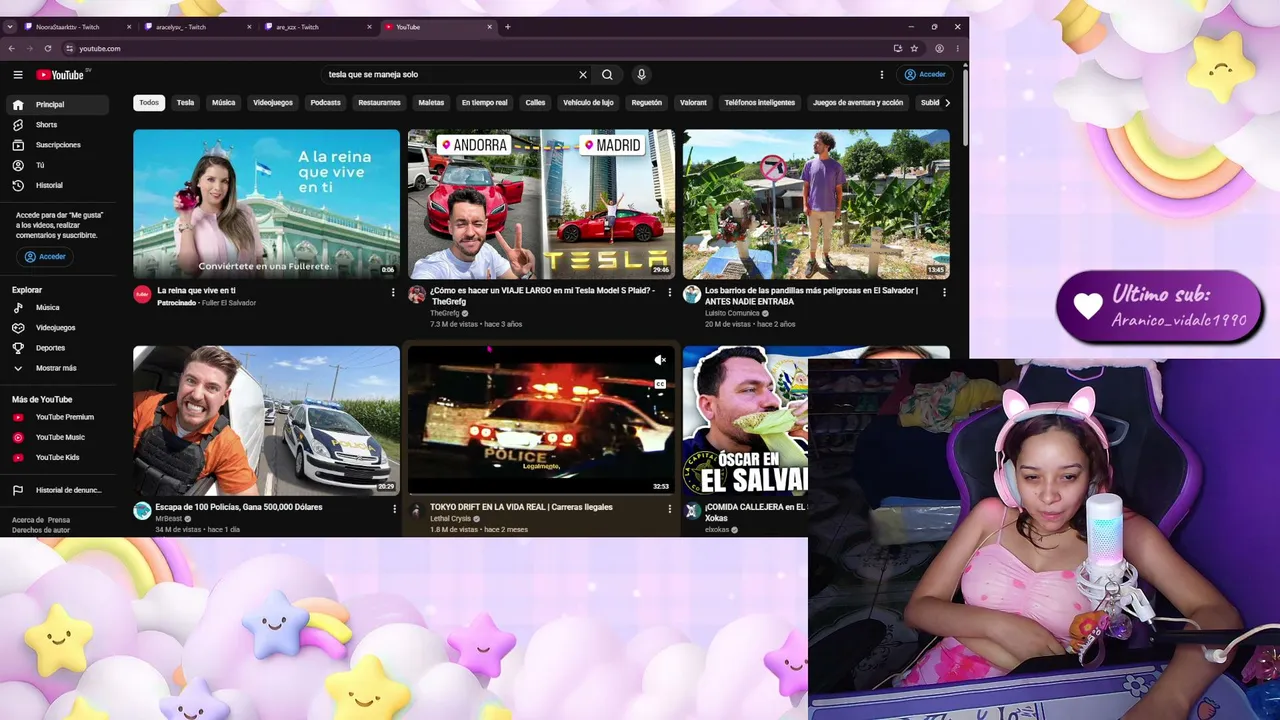Select the Restaurantes filter chip

pyautogui.click(x=379, y=103)
